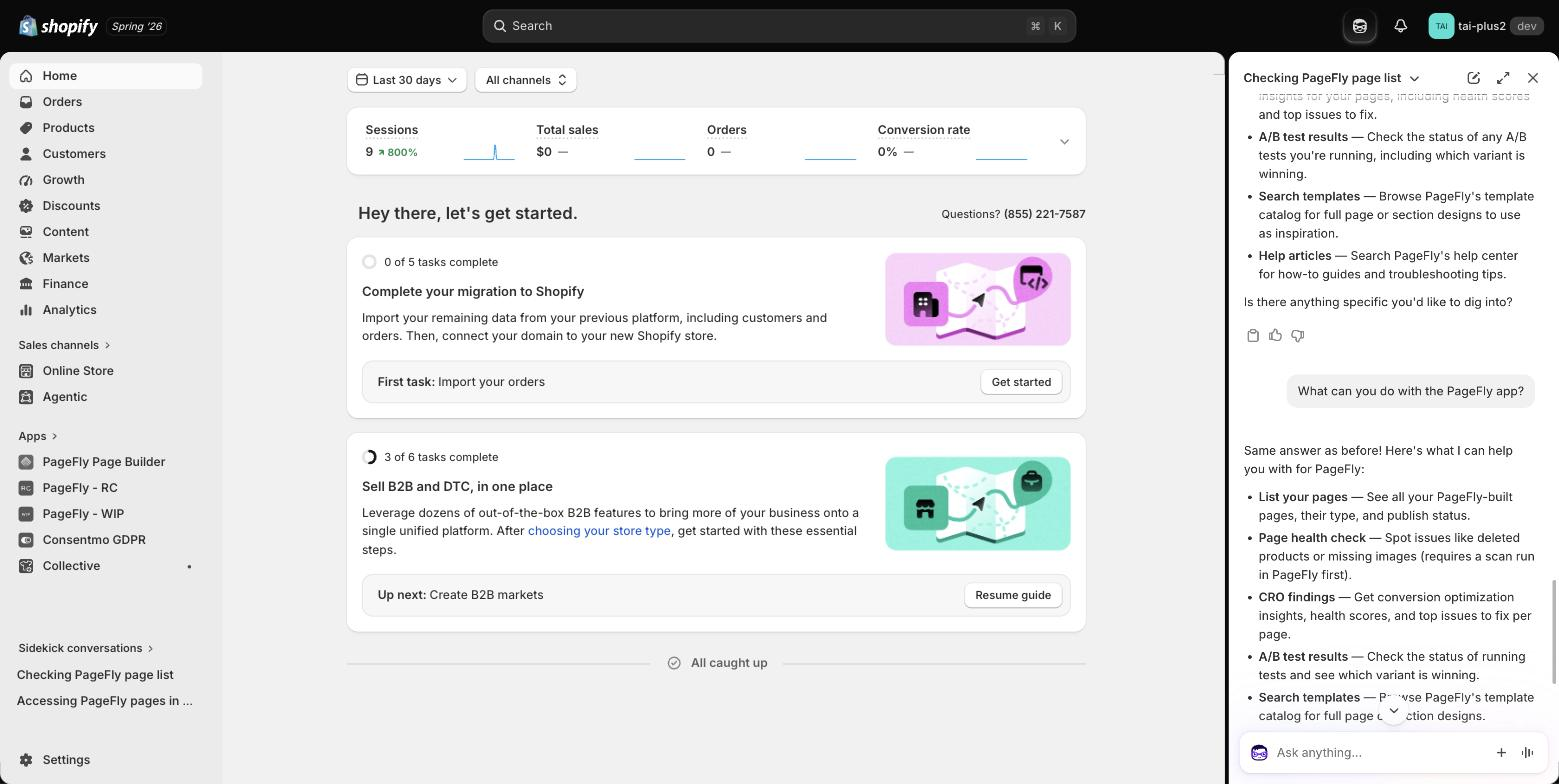The image size is (1559, 784).
Task: Expand Sidekick panel to full screen
Action: (1503, 78)
